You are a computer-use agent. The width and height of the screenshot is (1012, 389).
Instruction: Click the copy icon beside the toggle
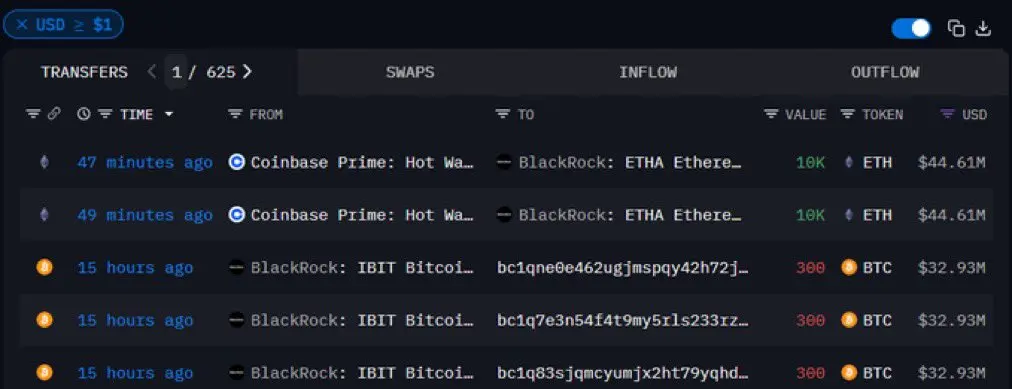click(x=956, y=28)
